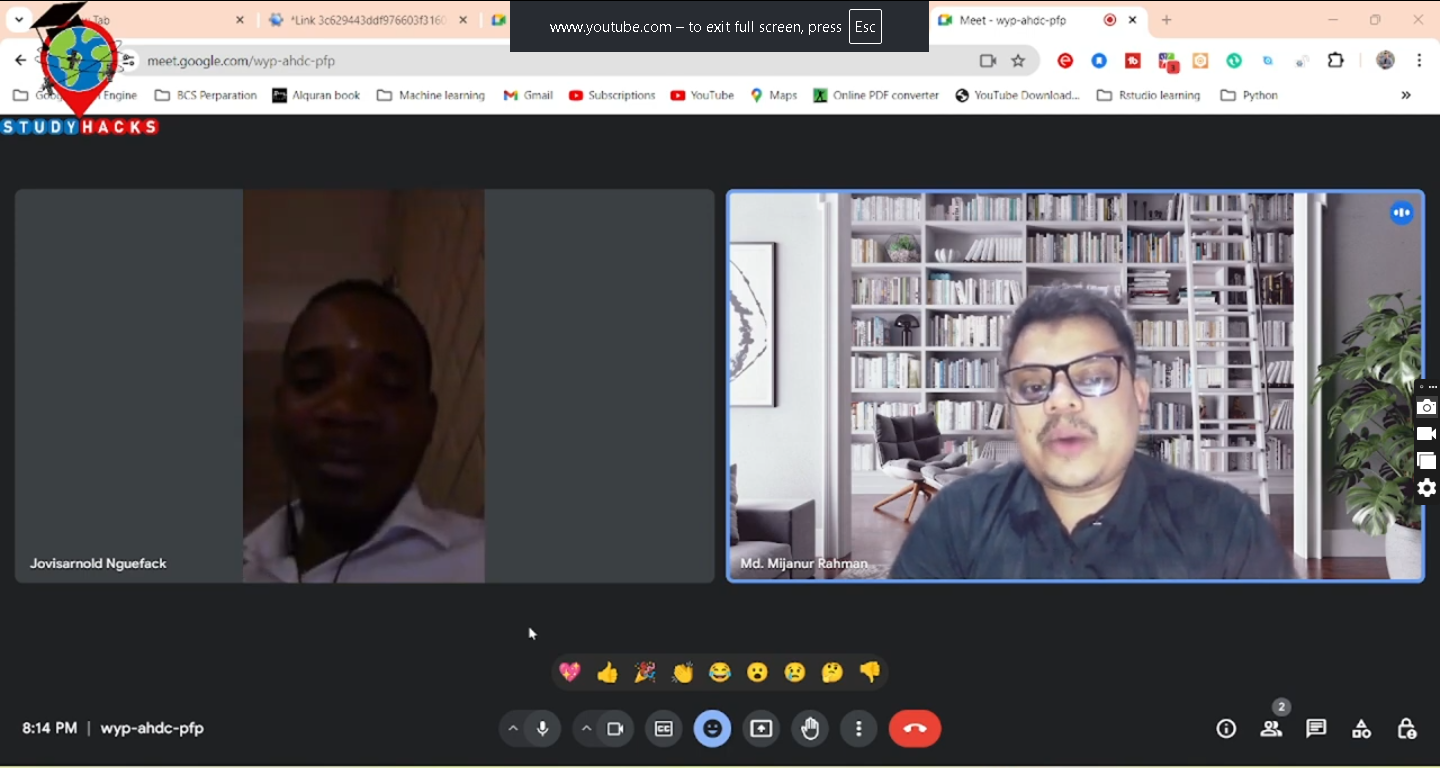Send sparkling heart reaction
1440x768 pixels.
[x=570, y=672]
